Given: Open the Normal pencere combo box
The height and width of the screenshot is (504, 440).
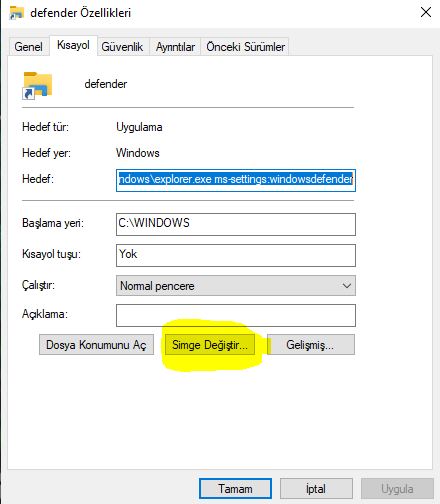Looking at the screenshot, I should 236,286.
